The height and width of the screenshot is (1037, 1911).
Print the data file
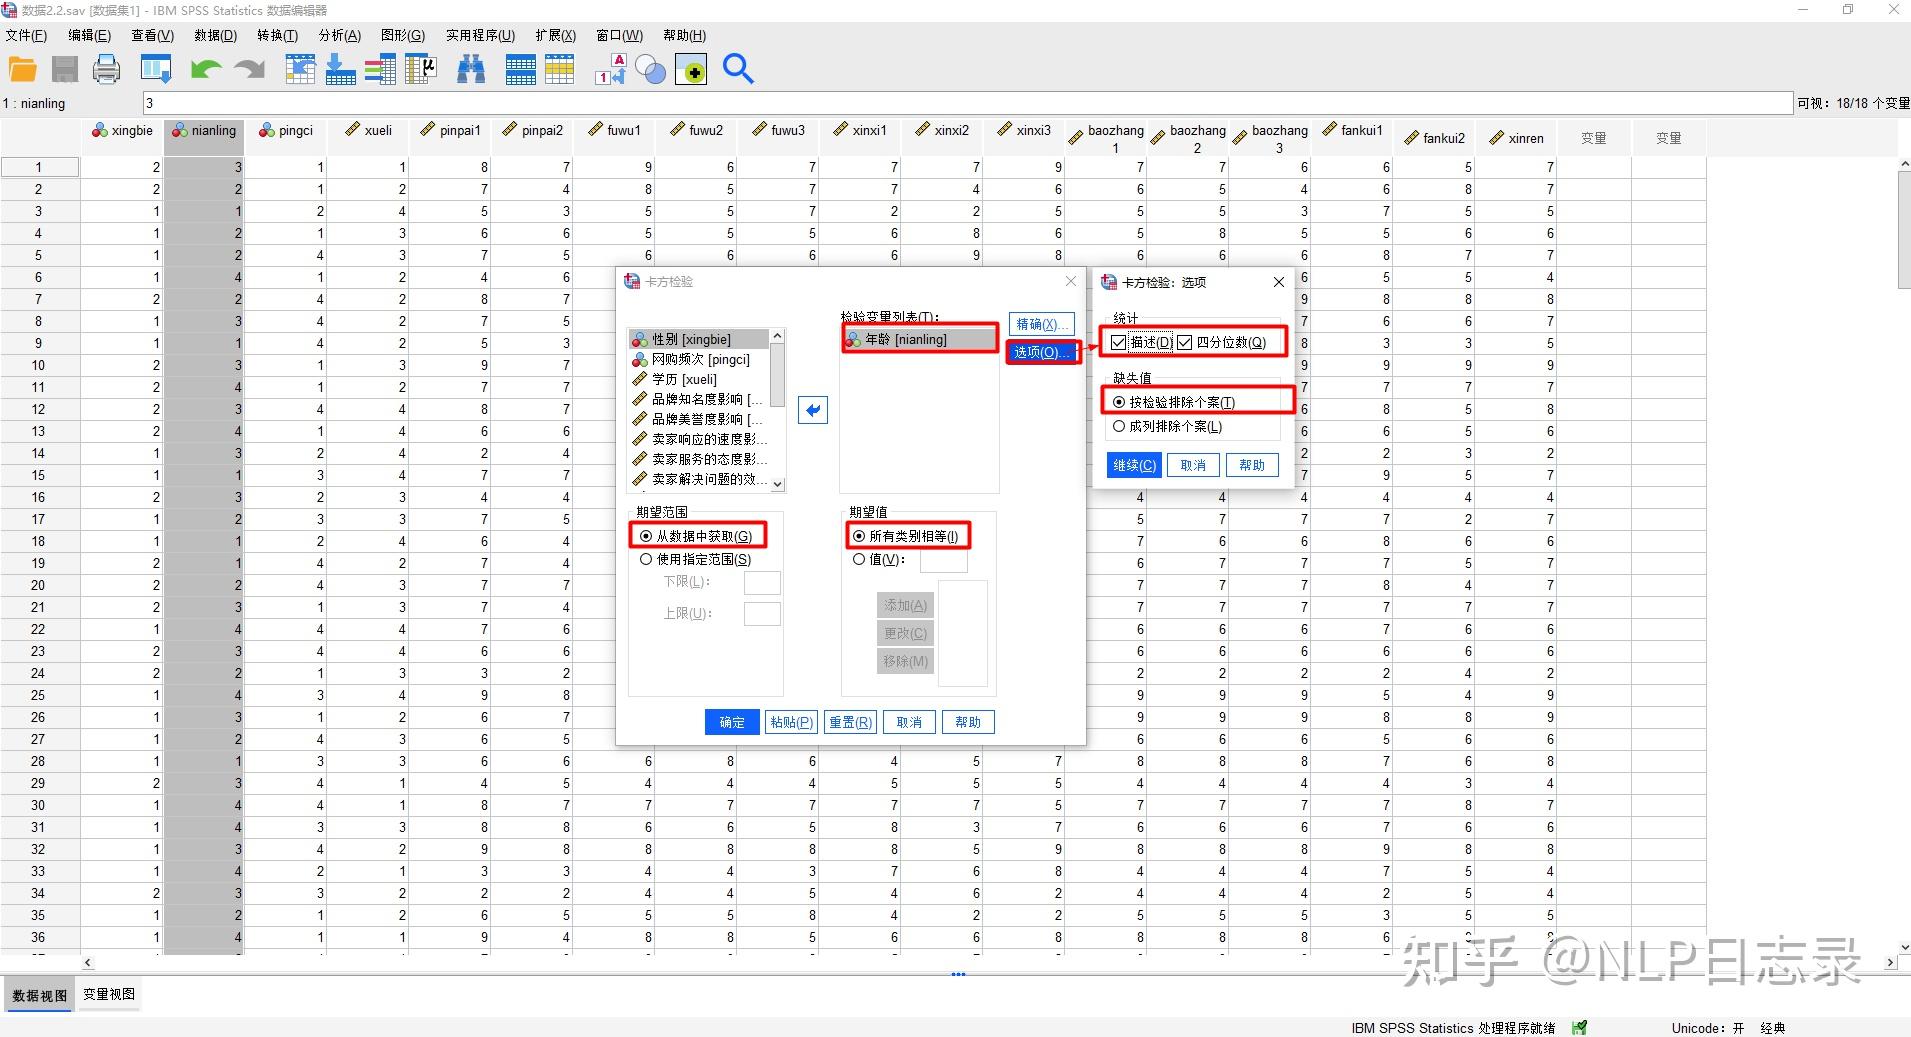(105, 69)
